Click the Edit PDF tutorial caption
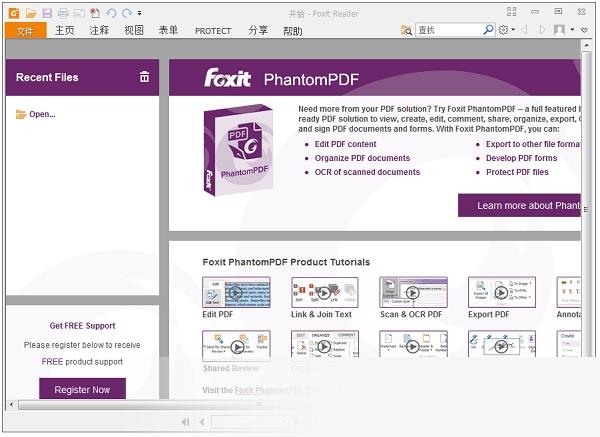 point(217,314)
